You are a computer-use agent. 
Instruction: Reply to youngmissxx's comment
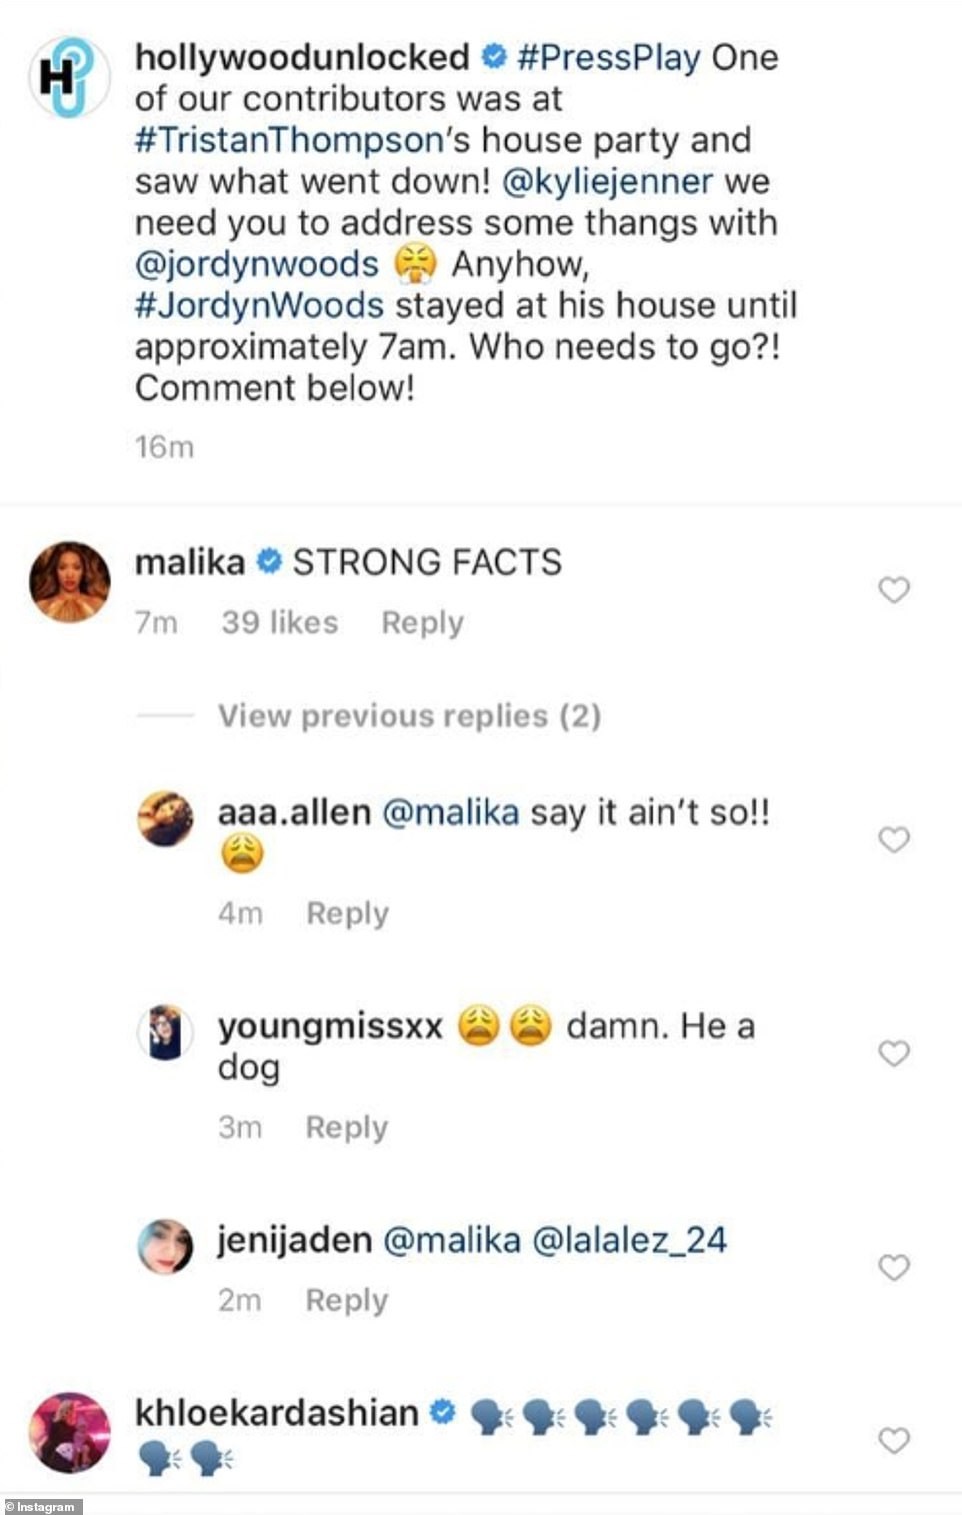pyautogui.click(x=346, y=1127)
